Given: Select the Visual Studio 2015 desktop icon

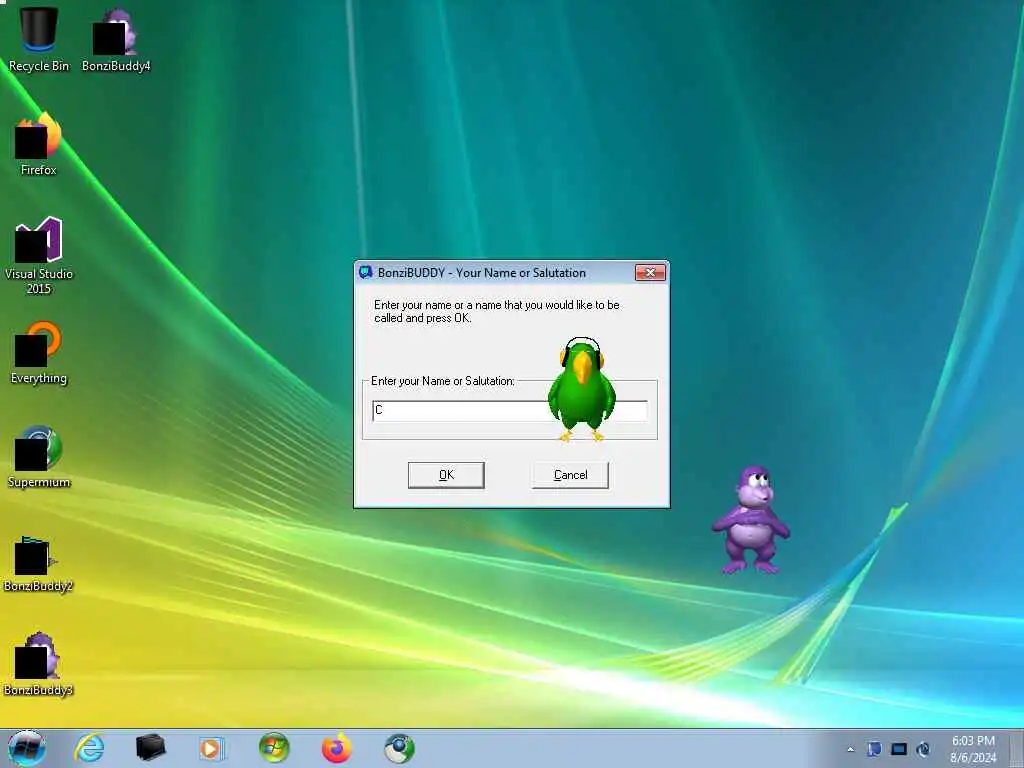Looking at the screenshot, I should click(39, 255).
